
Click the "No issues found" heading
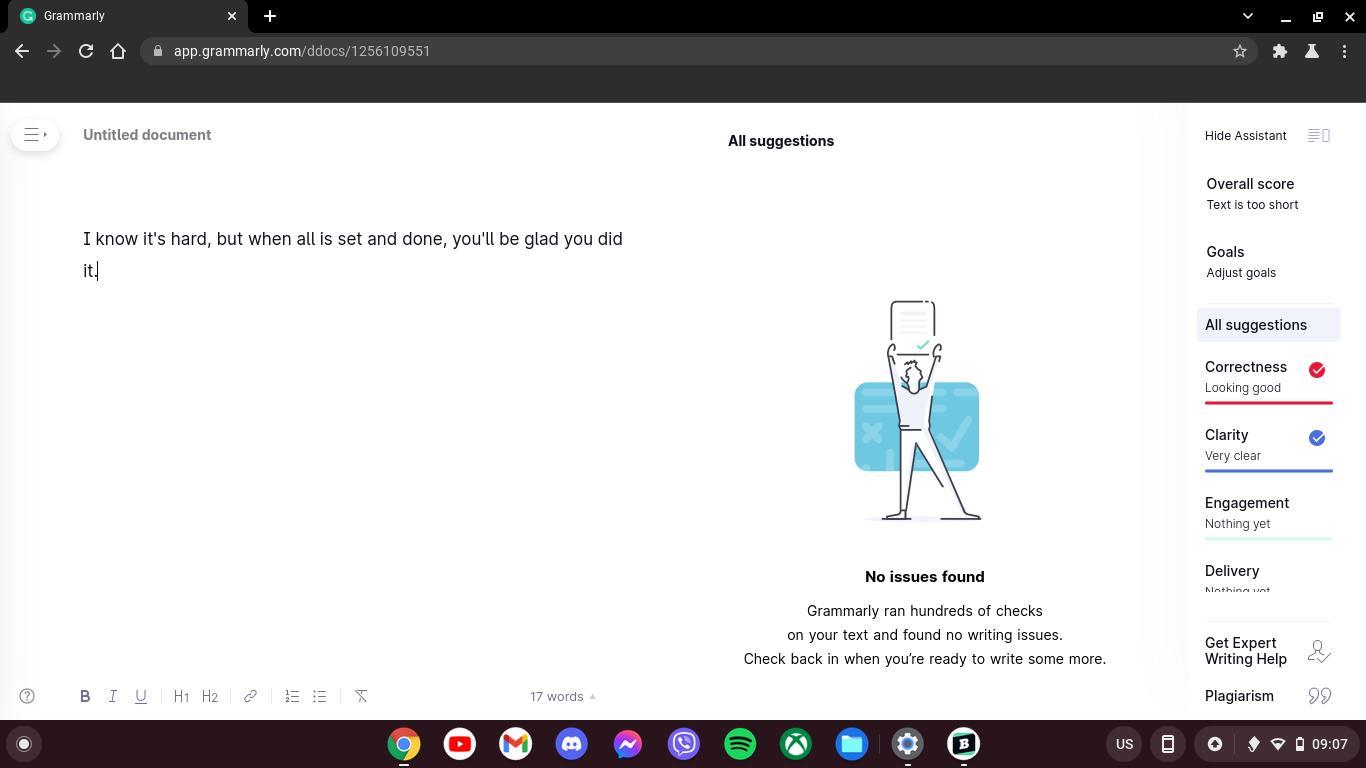(x=925, y=577)
